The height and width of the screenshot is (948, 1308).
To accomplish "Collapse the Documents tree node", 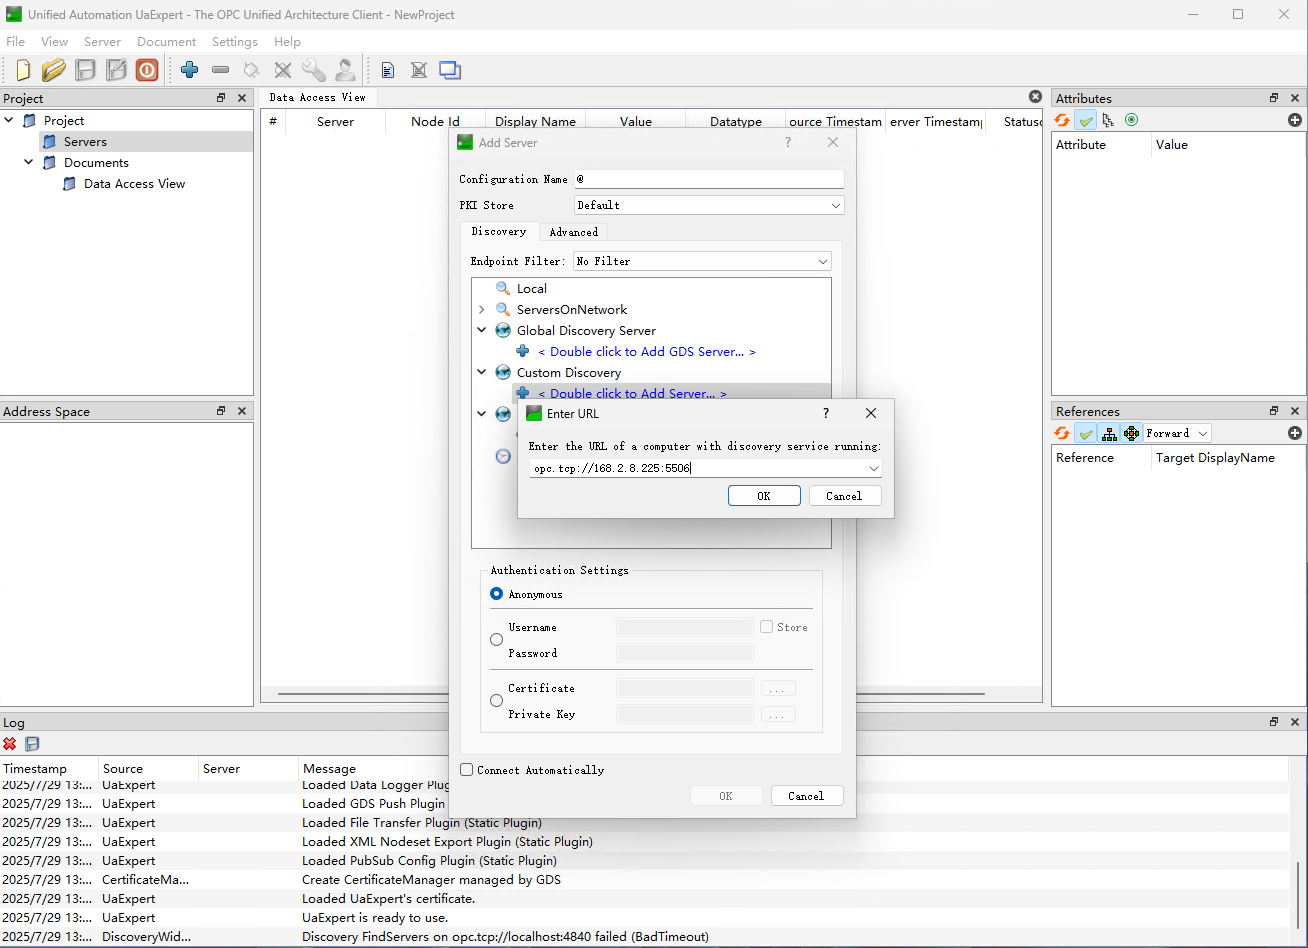I will 29,163.
